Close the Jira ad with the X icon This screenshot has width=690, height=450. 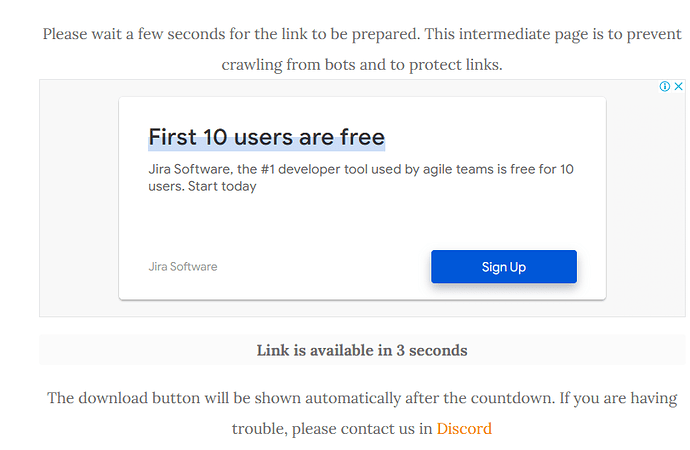pyautogui.click(x=679, y=86)
